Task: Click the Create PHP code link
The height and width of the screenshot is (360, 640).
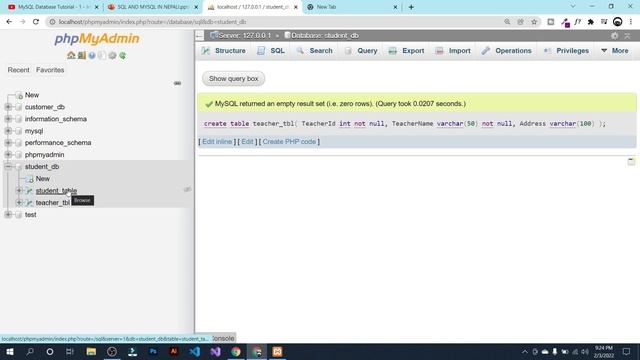Action: coord(289,142)
